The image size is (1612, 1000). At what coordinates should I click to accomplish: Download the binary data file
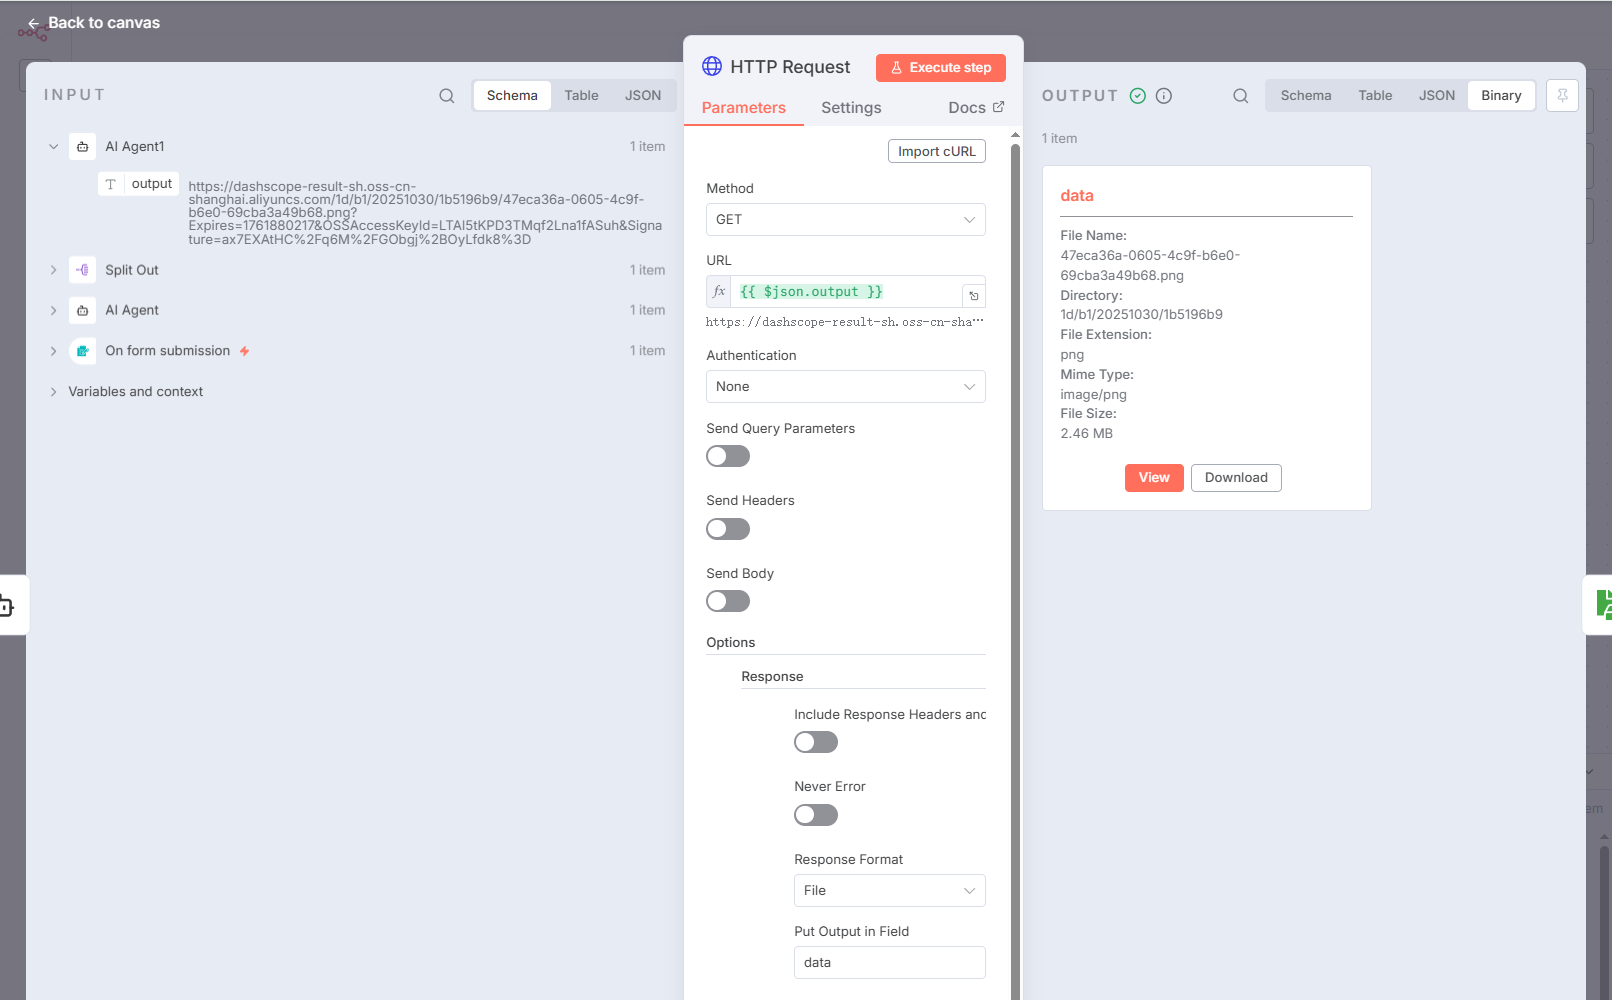click(1236, 478)
